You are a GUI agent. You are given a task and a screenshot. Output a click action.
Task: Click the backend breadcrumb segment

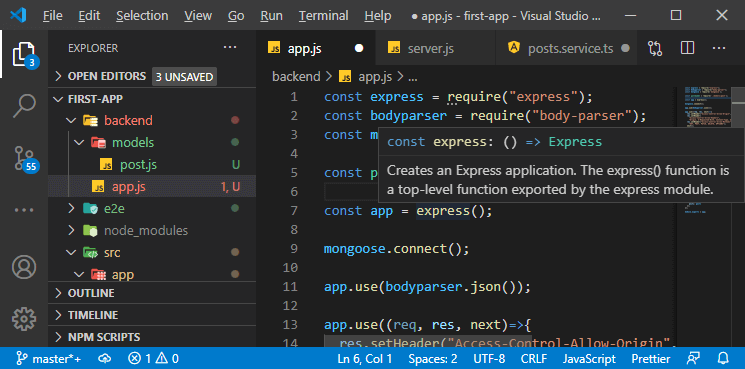(296, 76)
